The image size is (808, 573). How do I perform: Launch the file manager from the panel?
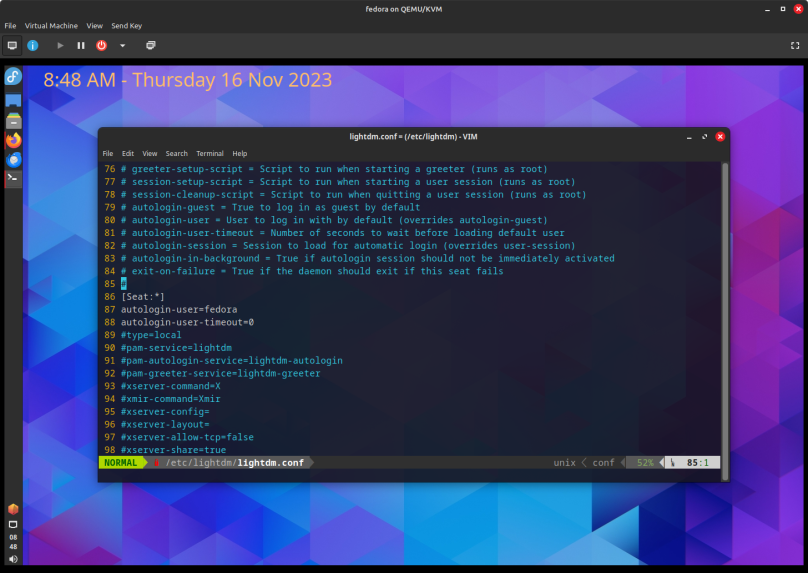[x=13, y=120]
